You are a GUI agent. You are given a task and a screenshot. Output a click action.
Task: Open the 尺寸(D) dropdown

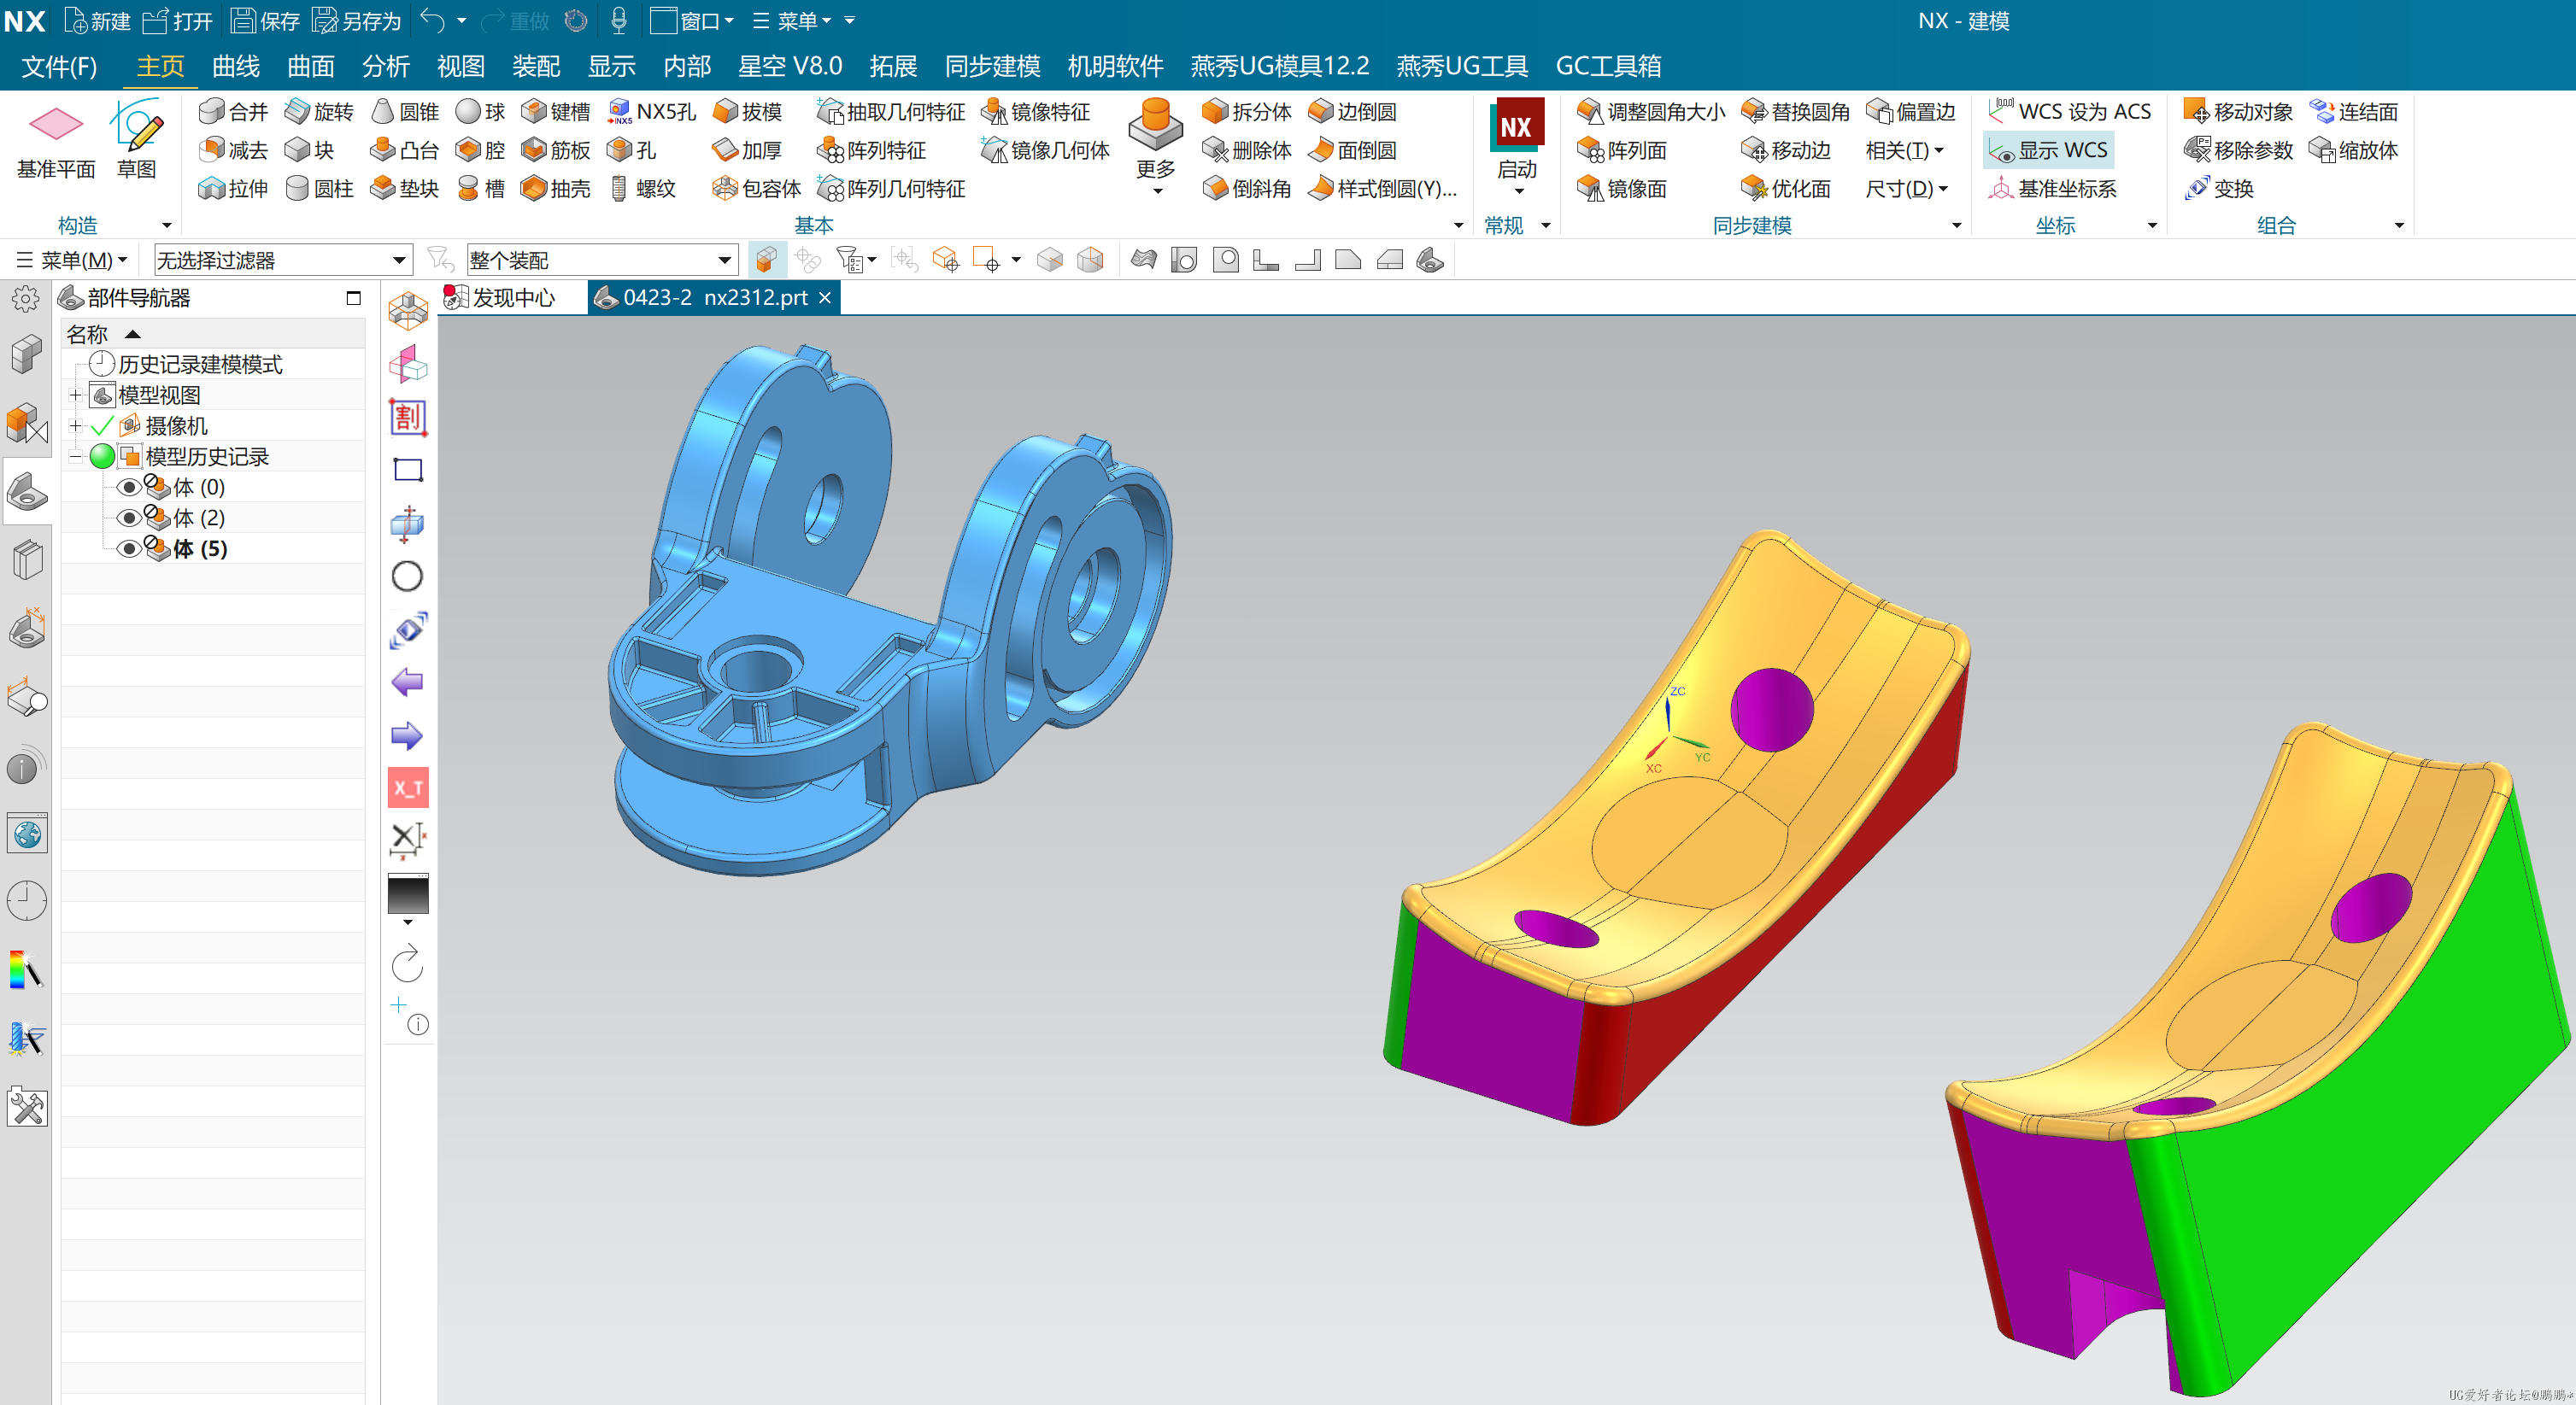click(1907, 188)
